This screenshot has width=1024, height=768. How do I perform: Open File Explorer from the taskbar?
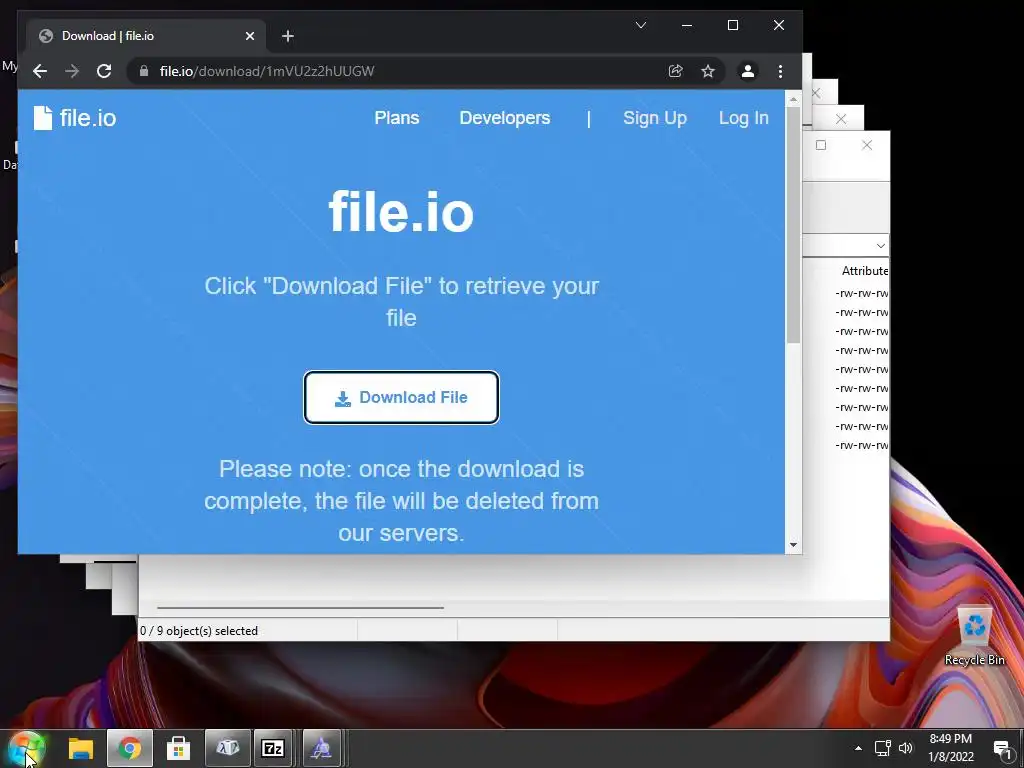click(x=81, y=748)
